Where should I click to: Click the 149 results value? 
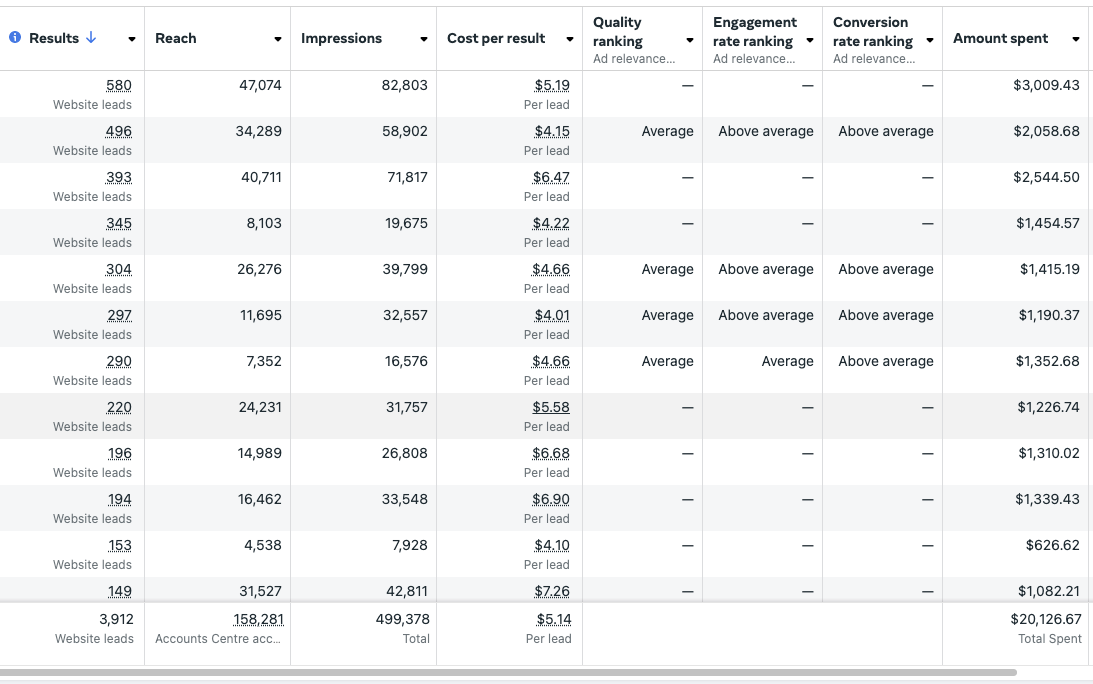click(x=119, y=591)
